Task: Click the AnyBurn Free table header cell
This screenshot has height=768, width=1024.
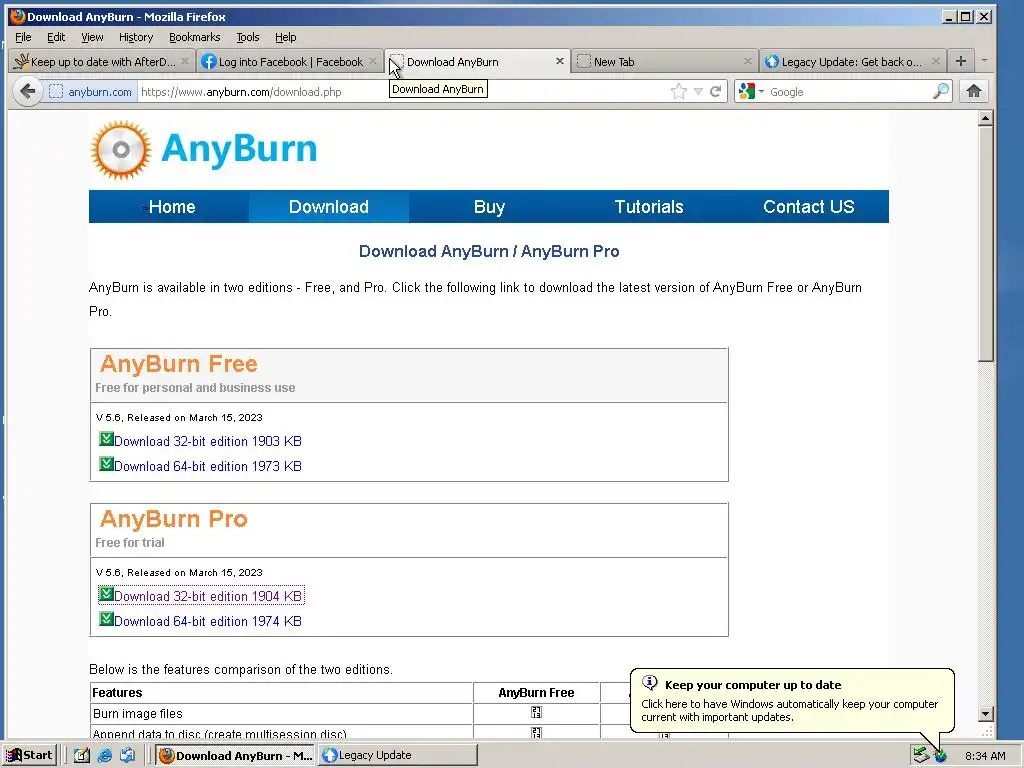Action: pyautogui.click(x=536, y=693)
